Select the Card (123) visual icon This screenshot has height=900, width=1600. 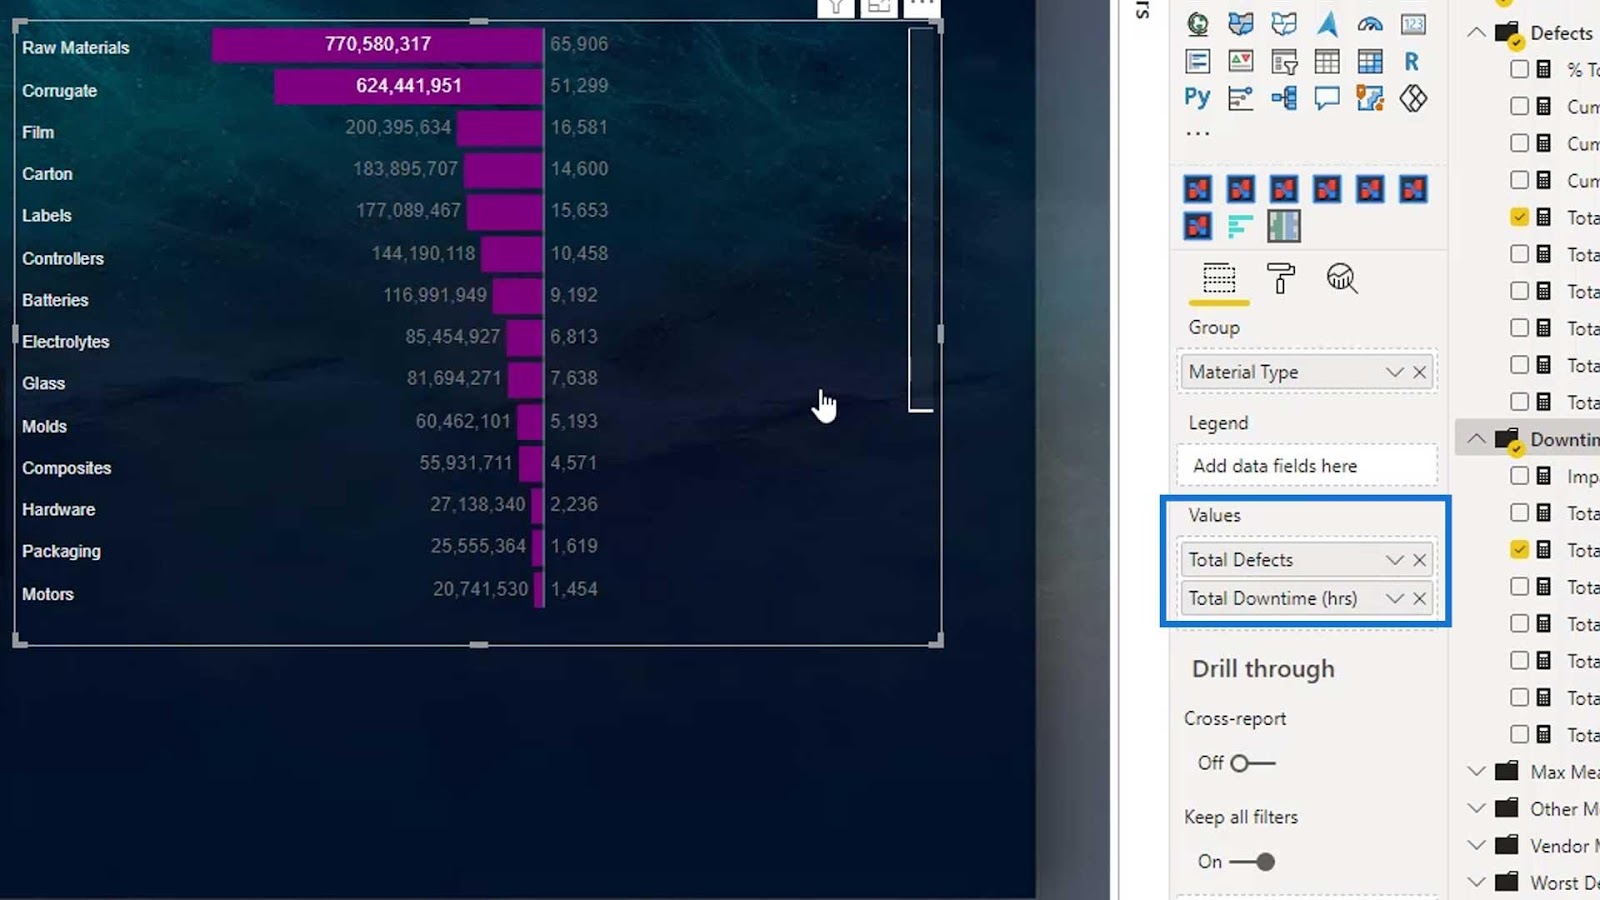(1413, 24)
